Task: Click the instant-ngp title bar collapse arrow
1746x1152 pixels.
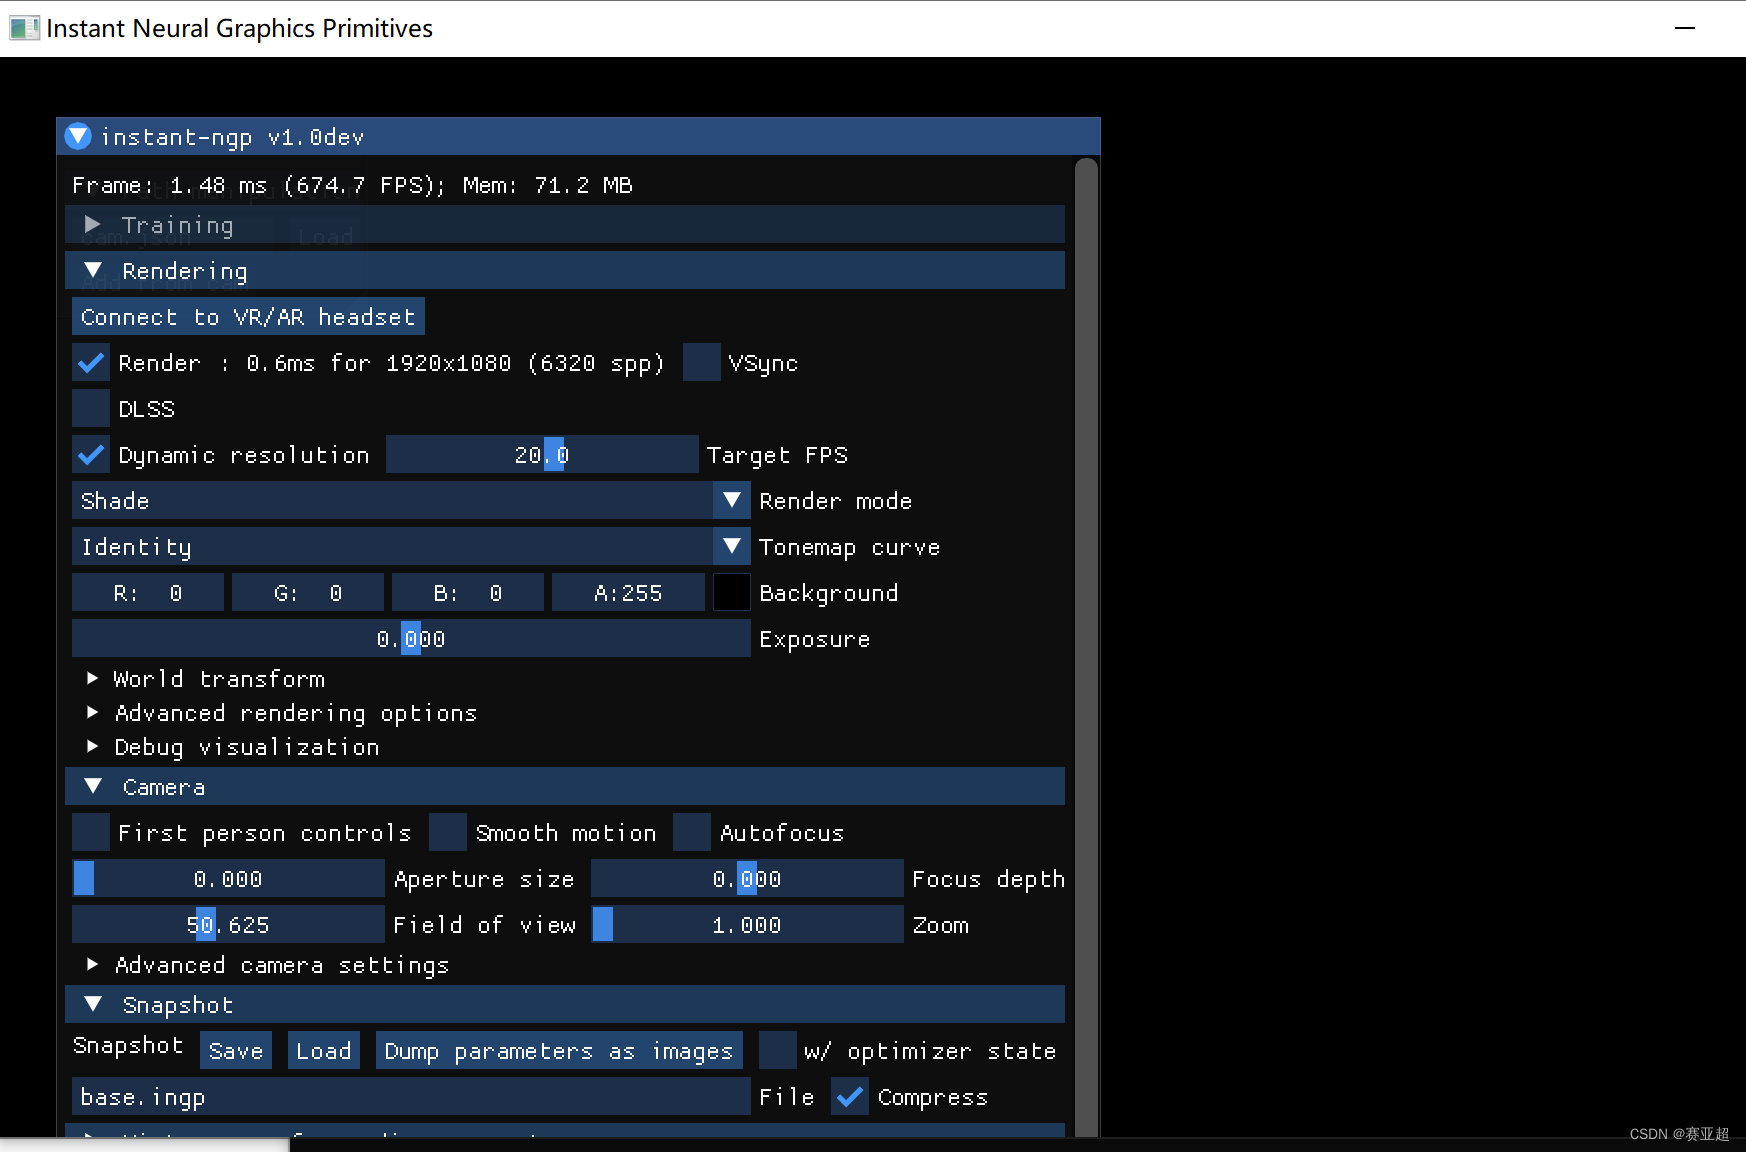Action: [x=77, y=137]
